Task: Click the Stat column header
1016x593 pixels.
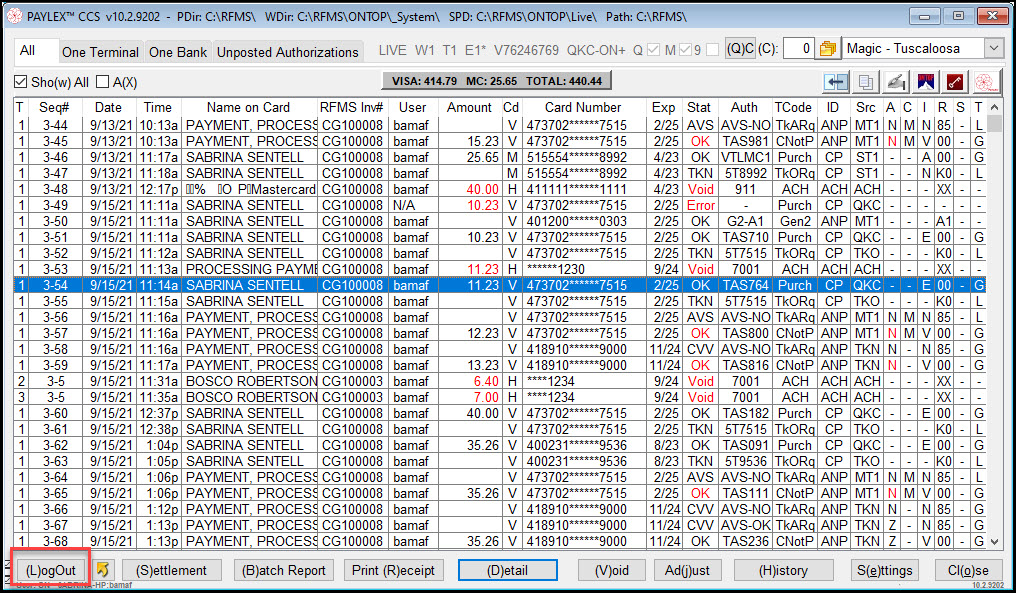Action: click(698, 108)
